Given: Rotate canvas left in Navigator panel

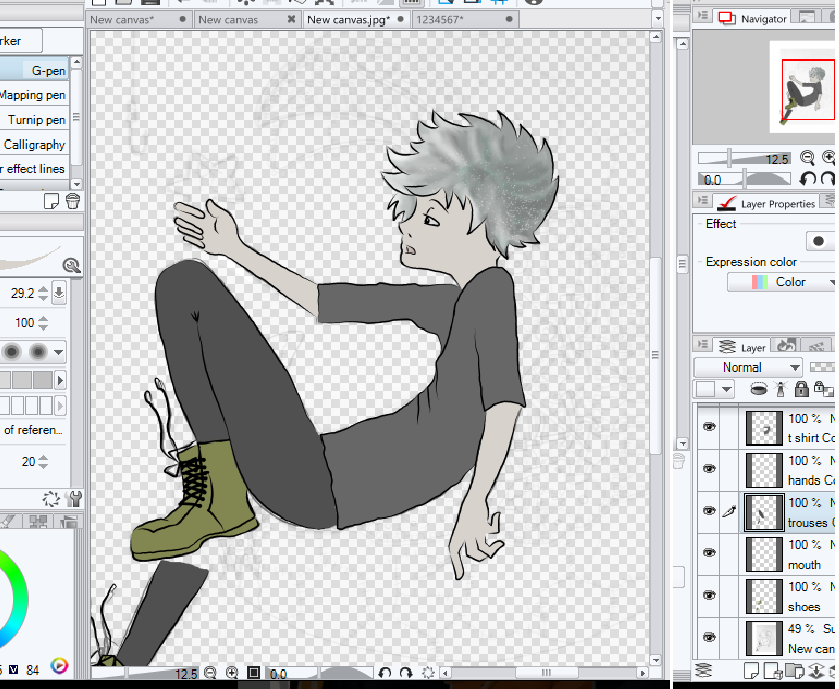Looking at the screenshot, I should click(x=807, y=179).
